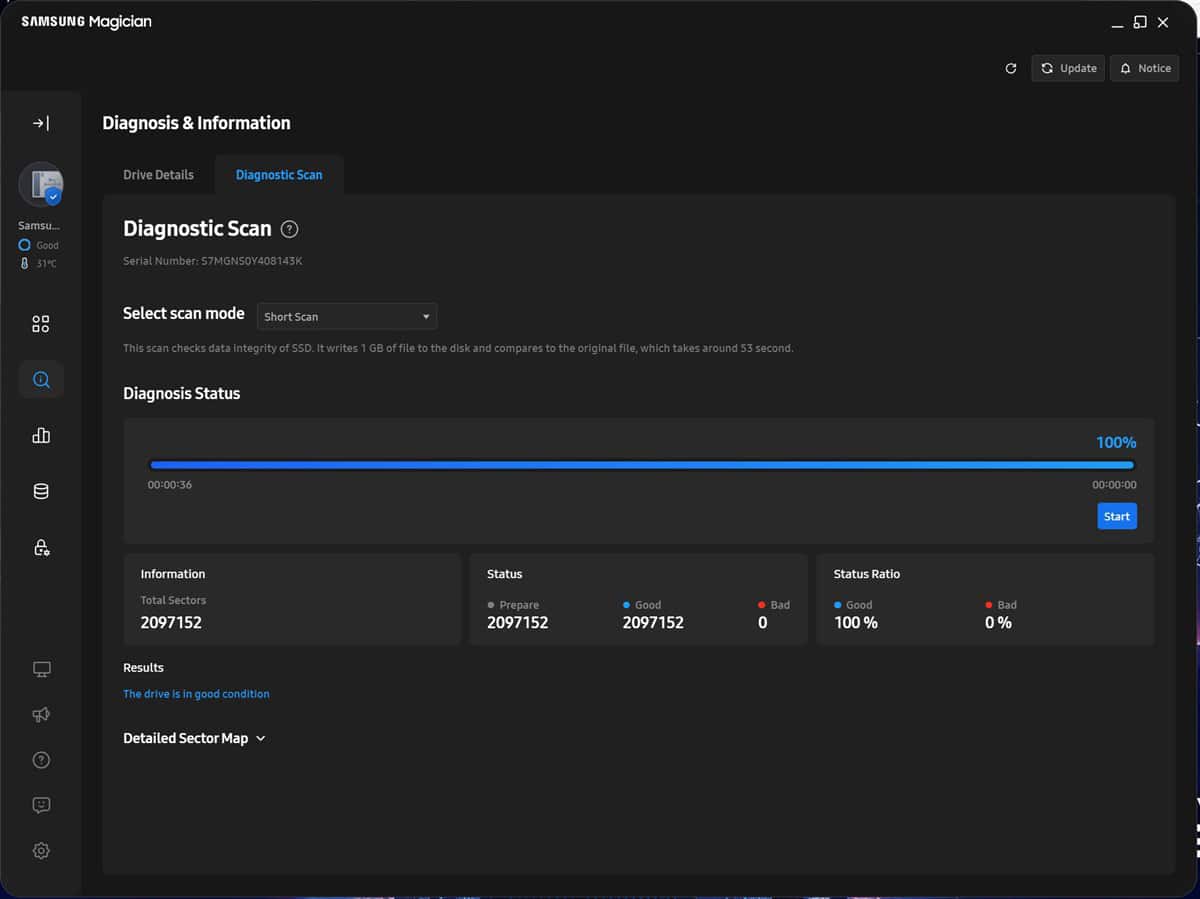Click the monitor icon in the sidebar
This screenshot has width=1200, height=899.
pyautogui.click(x=40, y=669)
